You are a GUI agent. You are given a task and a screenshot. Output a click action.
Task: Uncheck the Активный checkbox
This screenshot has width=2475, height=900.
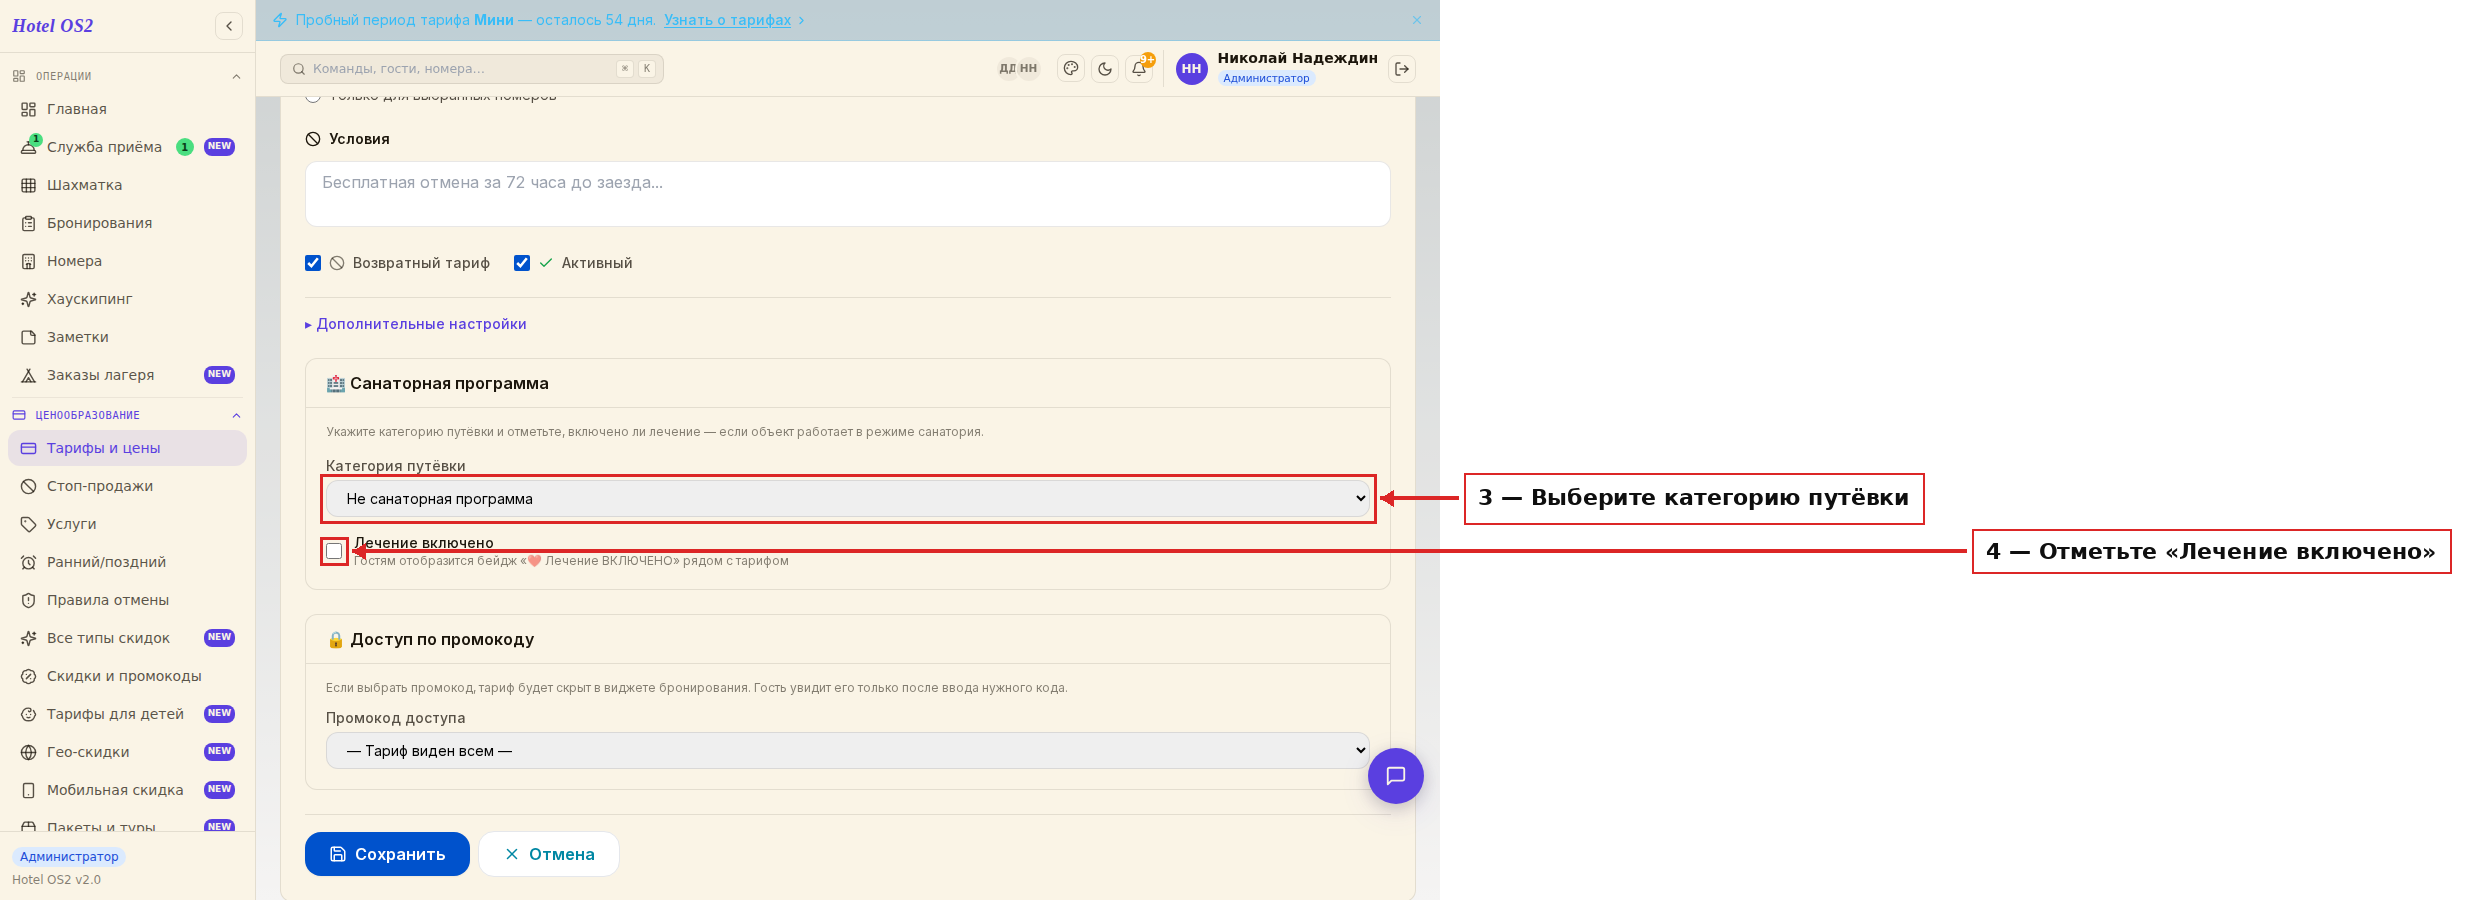[x=522, y=263]
